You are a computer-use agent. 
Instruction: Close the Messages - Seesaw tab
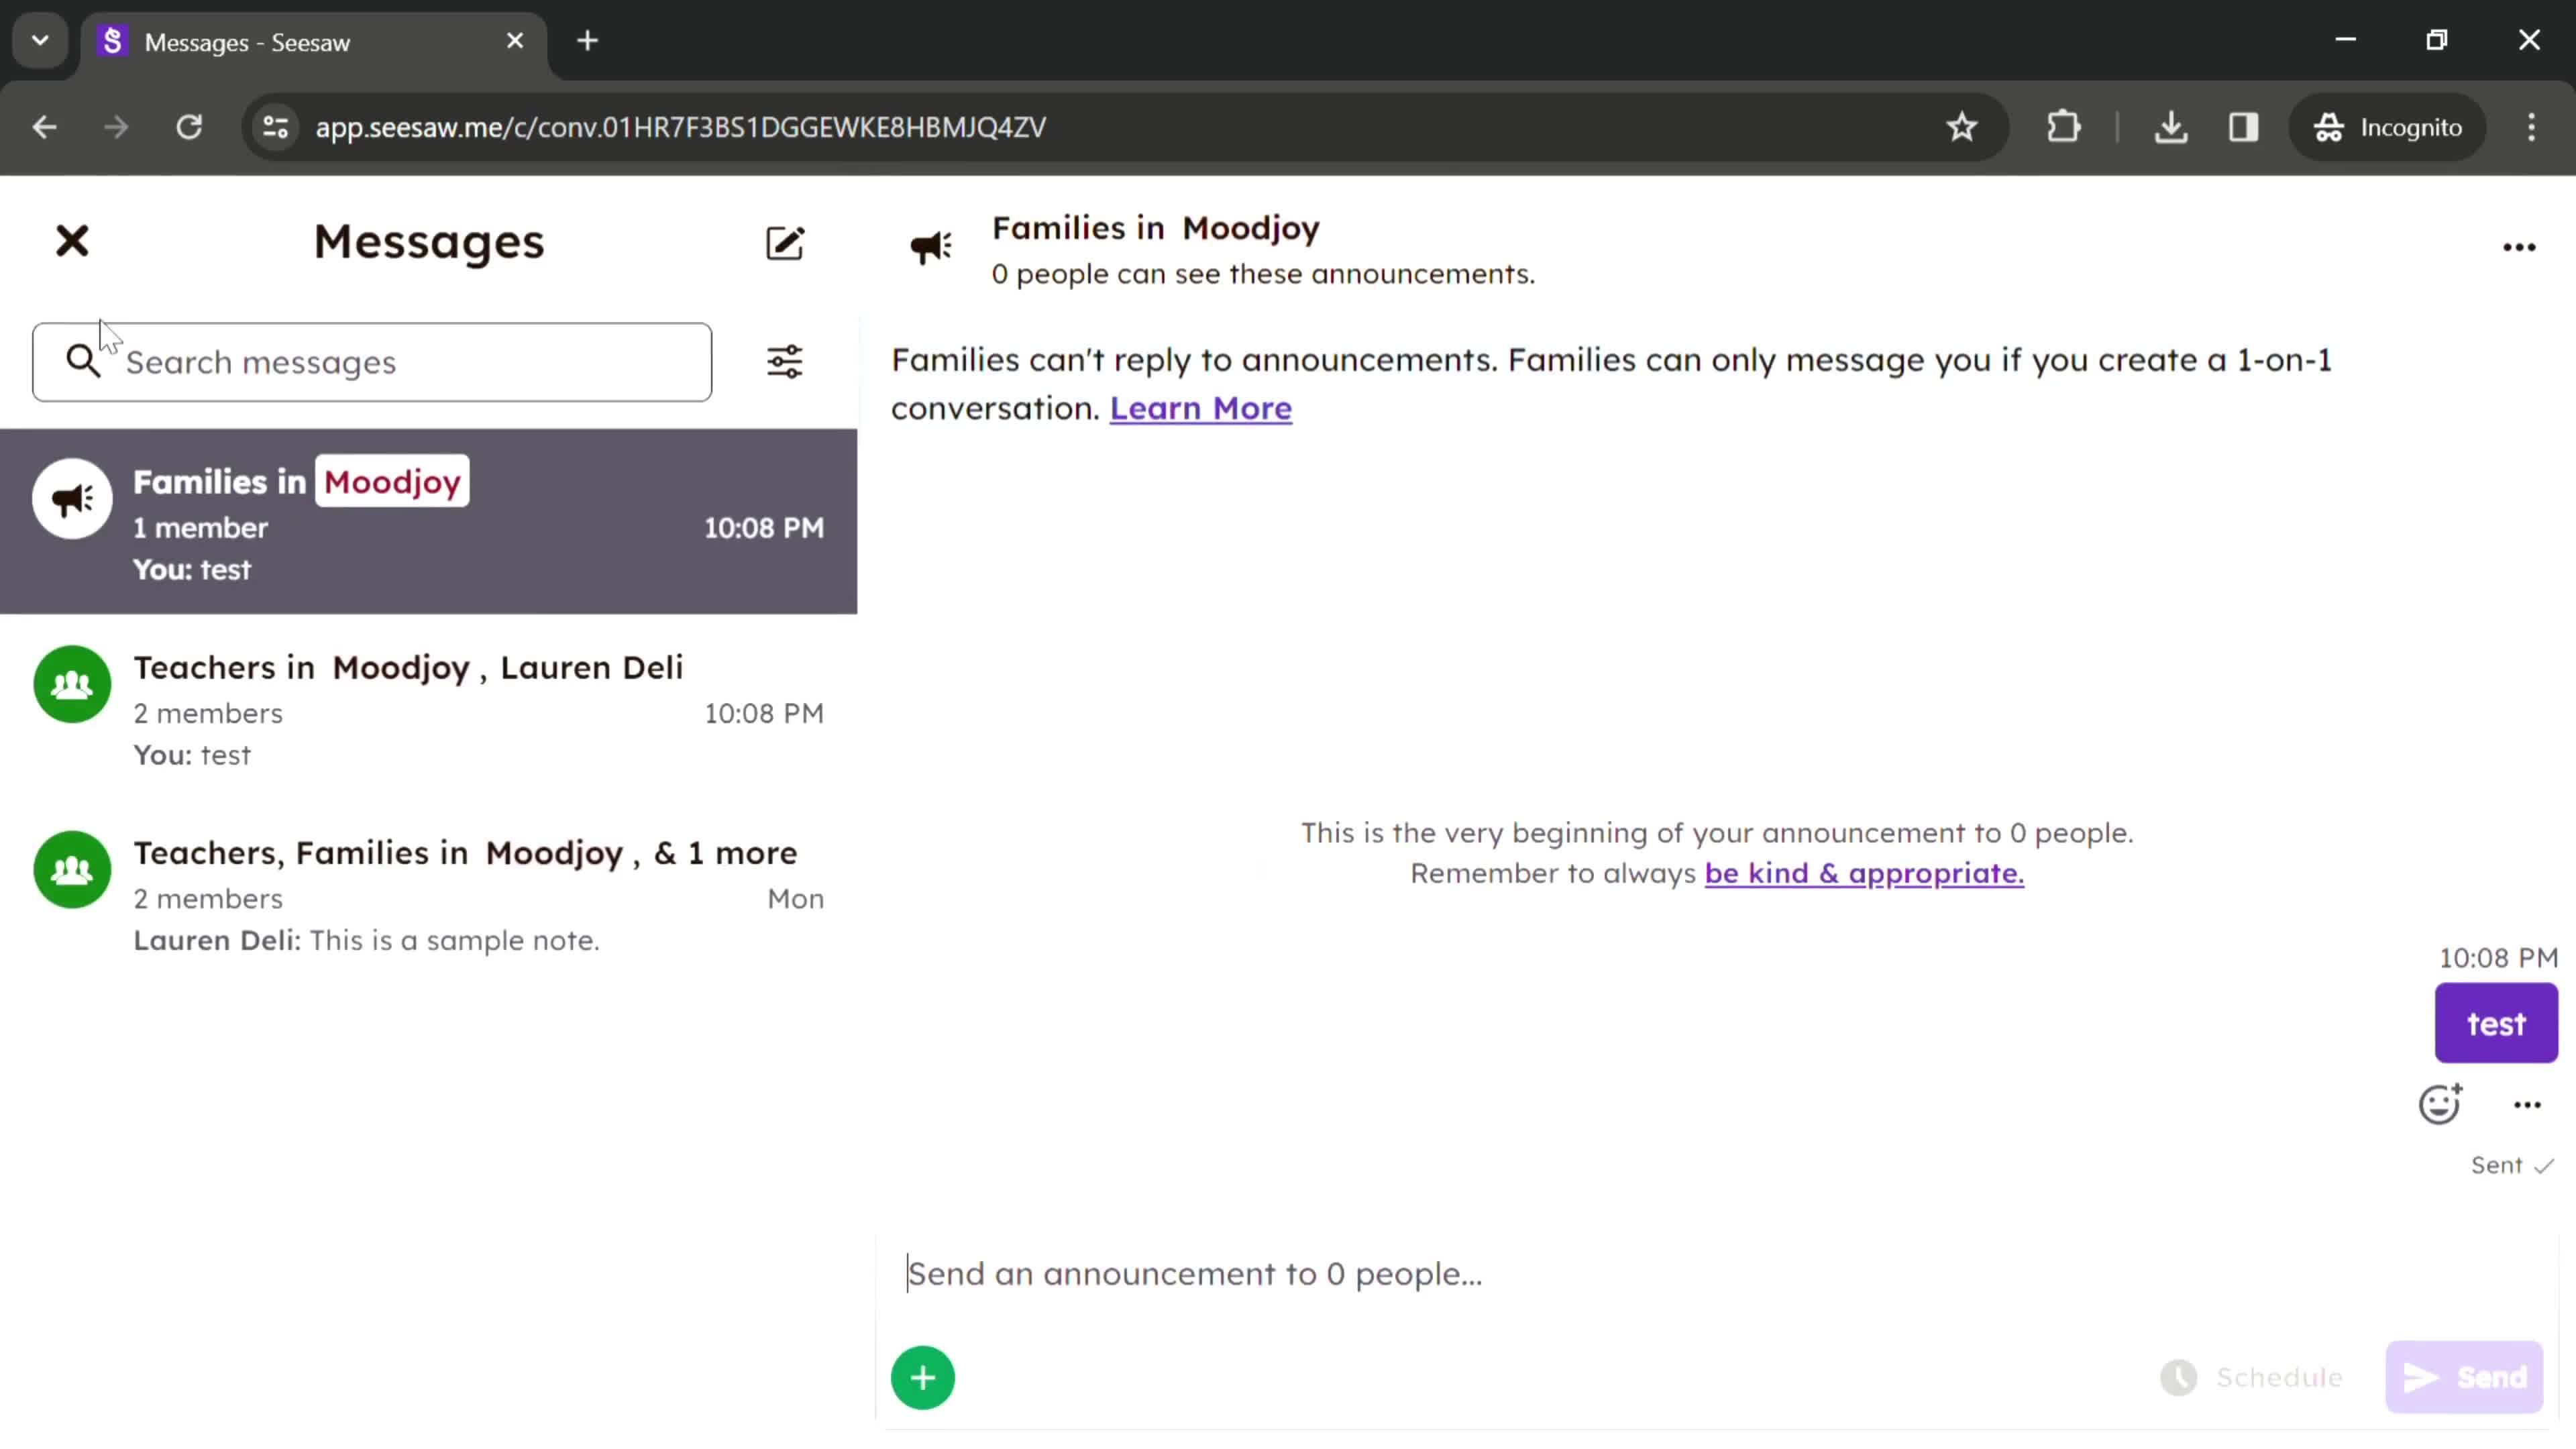click(x=515, y=41)
